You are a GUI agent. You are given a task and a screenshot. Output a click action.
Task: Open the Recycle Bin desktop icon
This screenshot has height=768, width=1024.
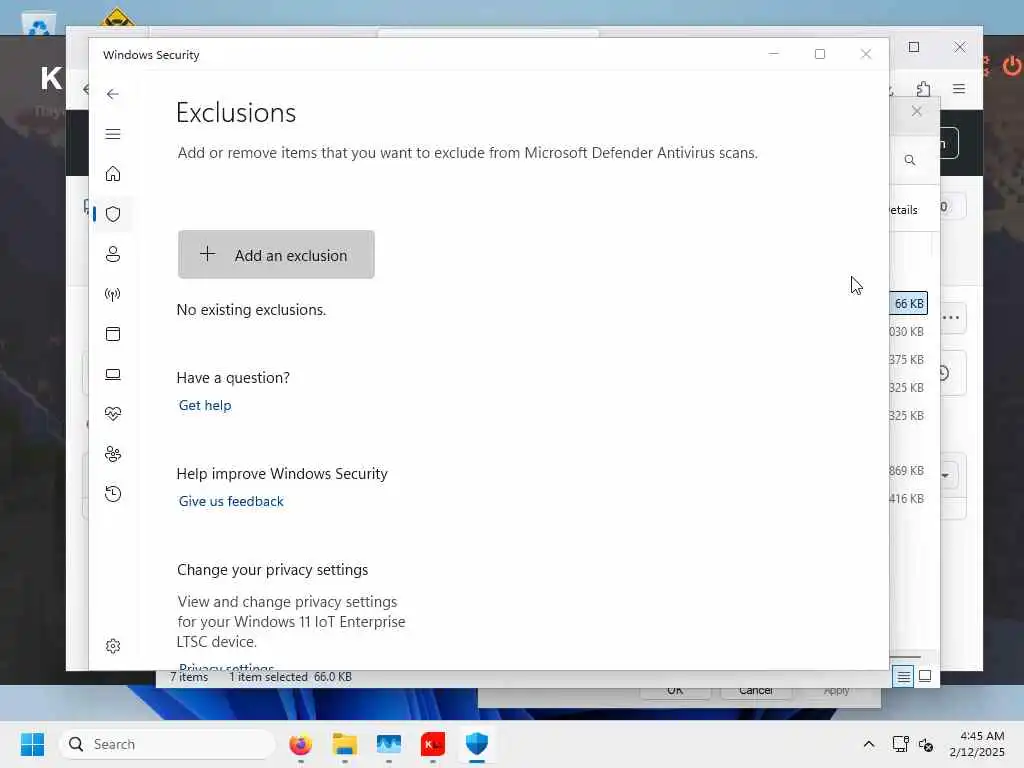(39, 26)
